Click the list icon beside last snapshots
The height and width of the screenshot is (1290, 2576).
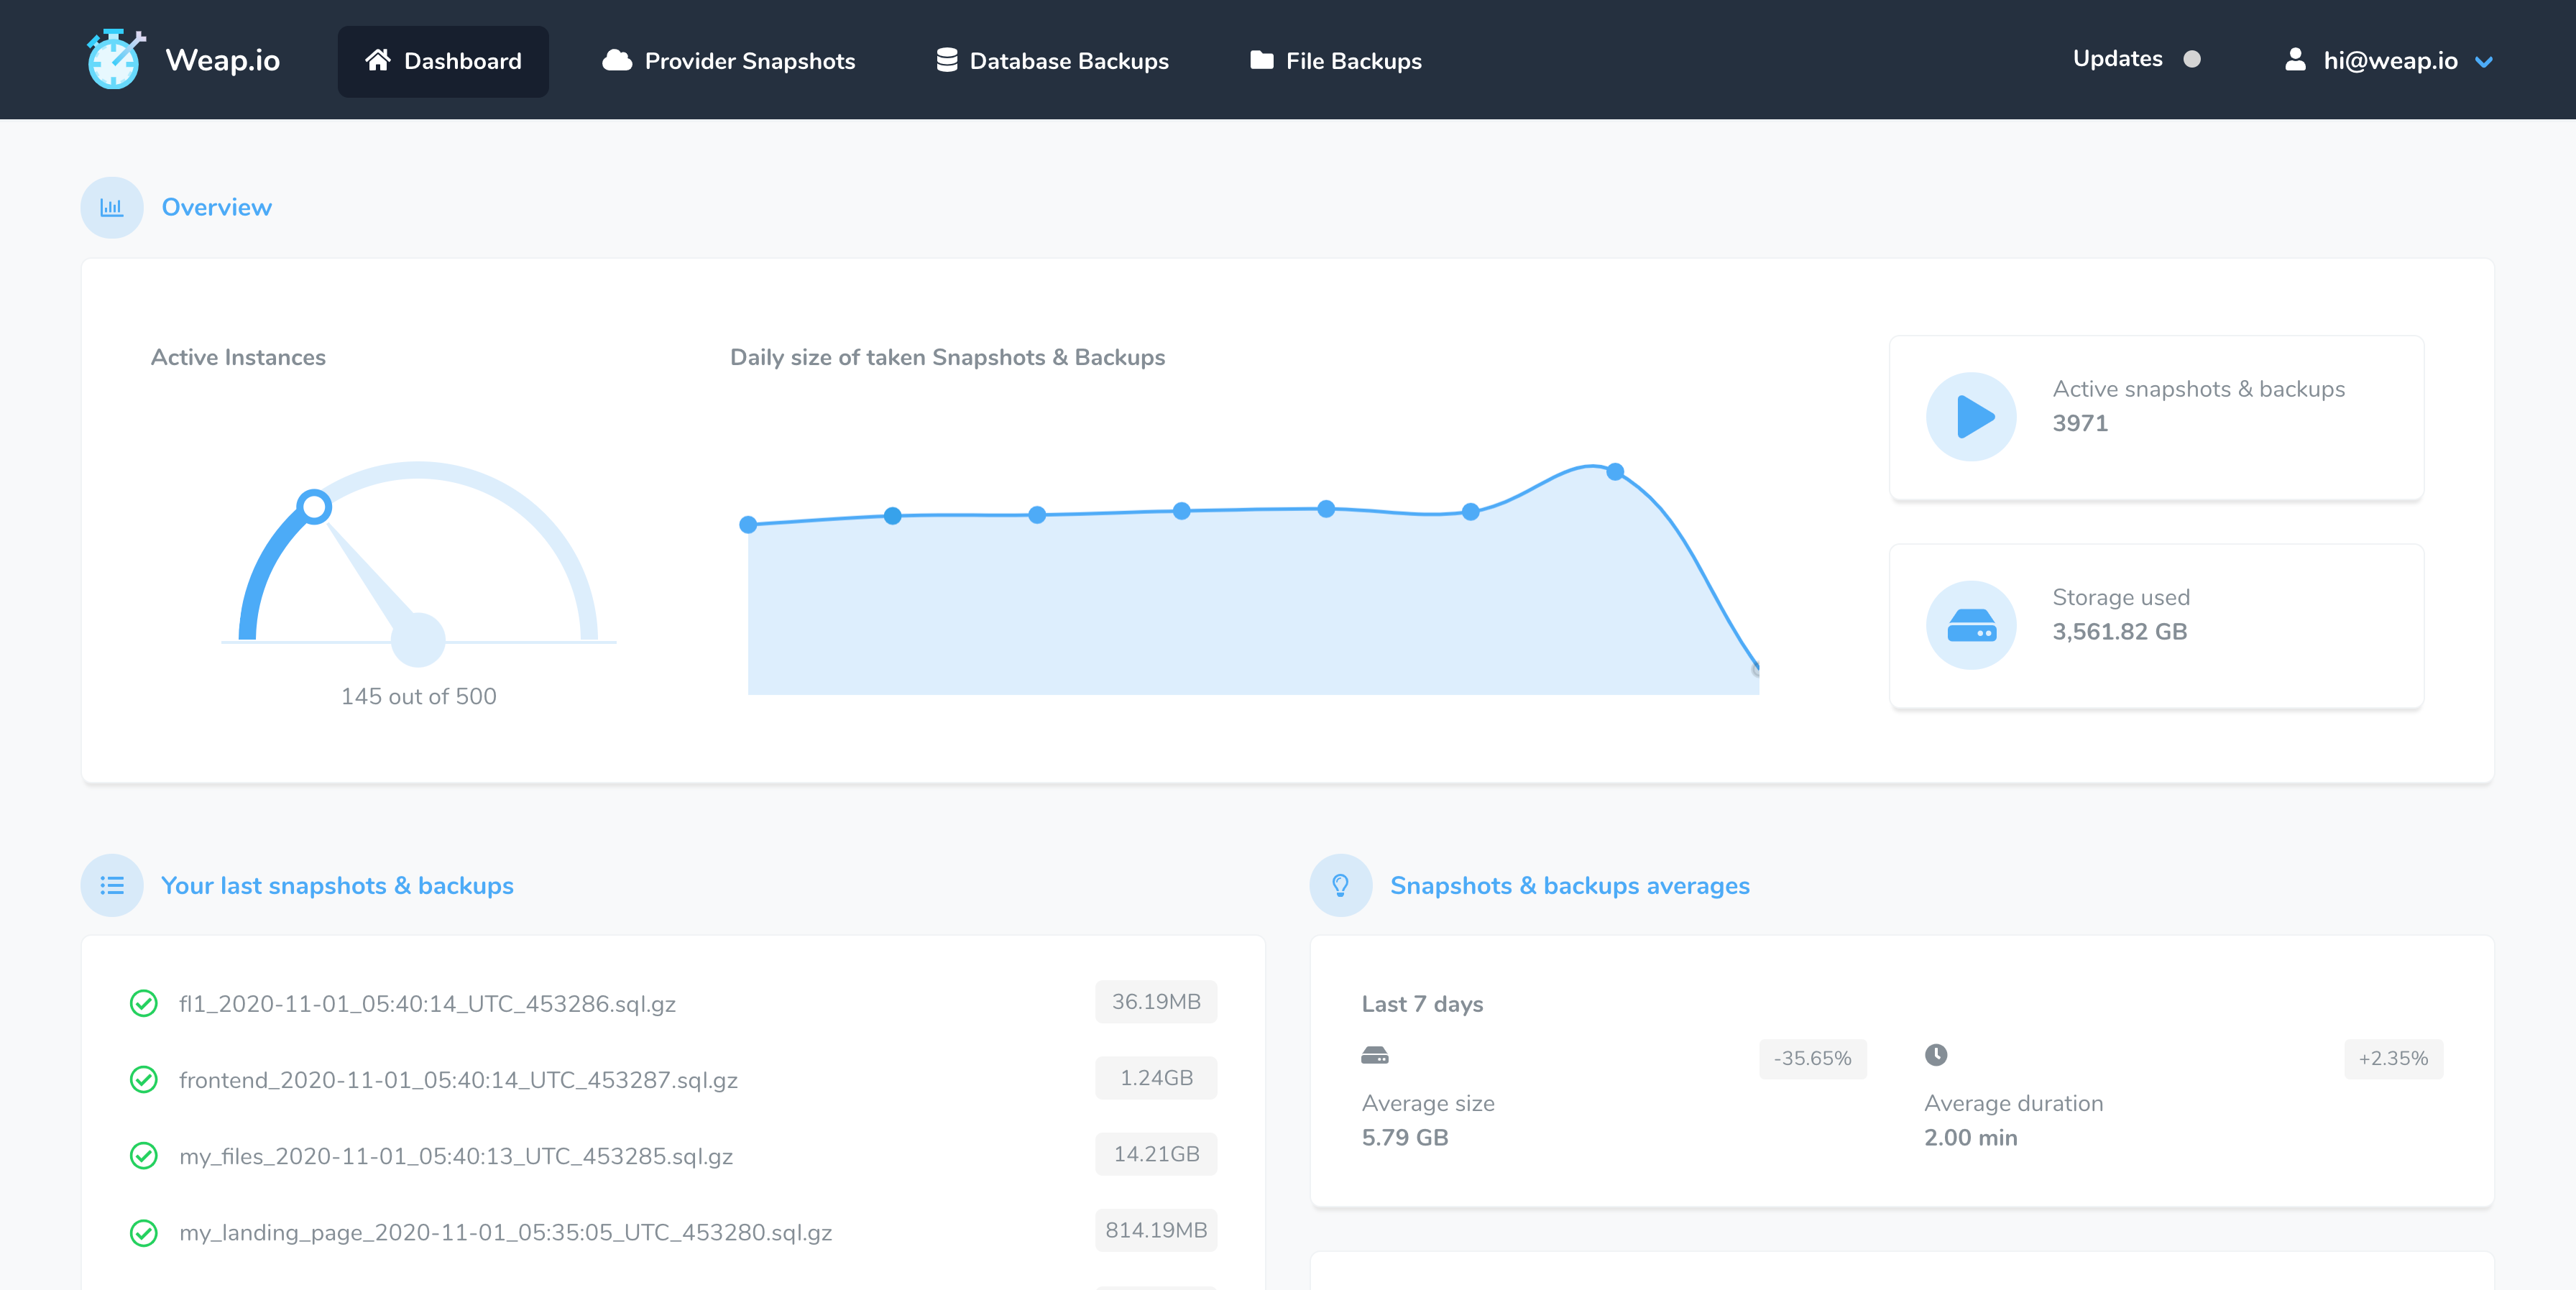(x=112, y=885)
